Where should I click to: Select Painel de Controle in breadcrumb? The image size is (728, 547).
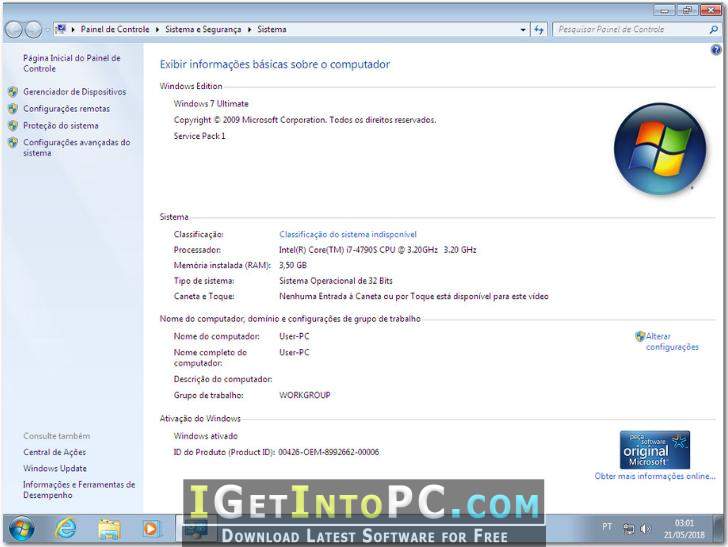point(115,29)
